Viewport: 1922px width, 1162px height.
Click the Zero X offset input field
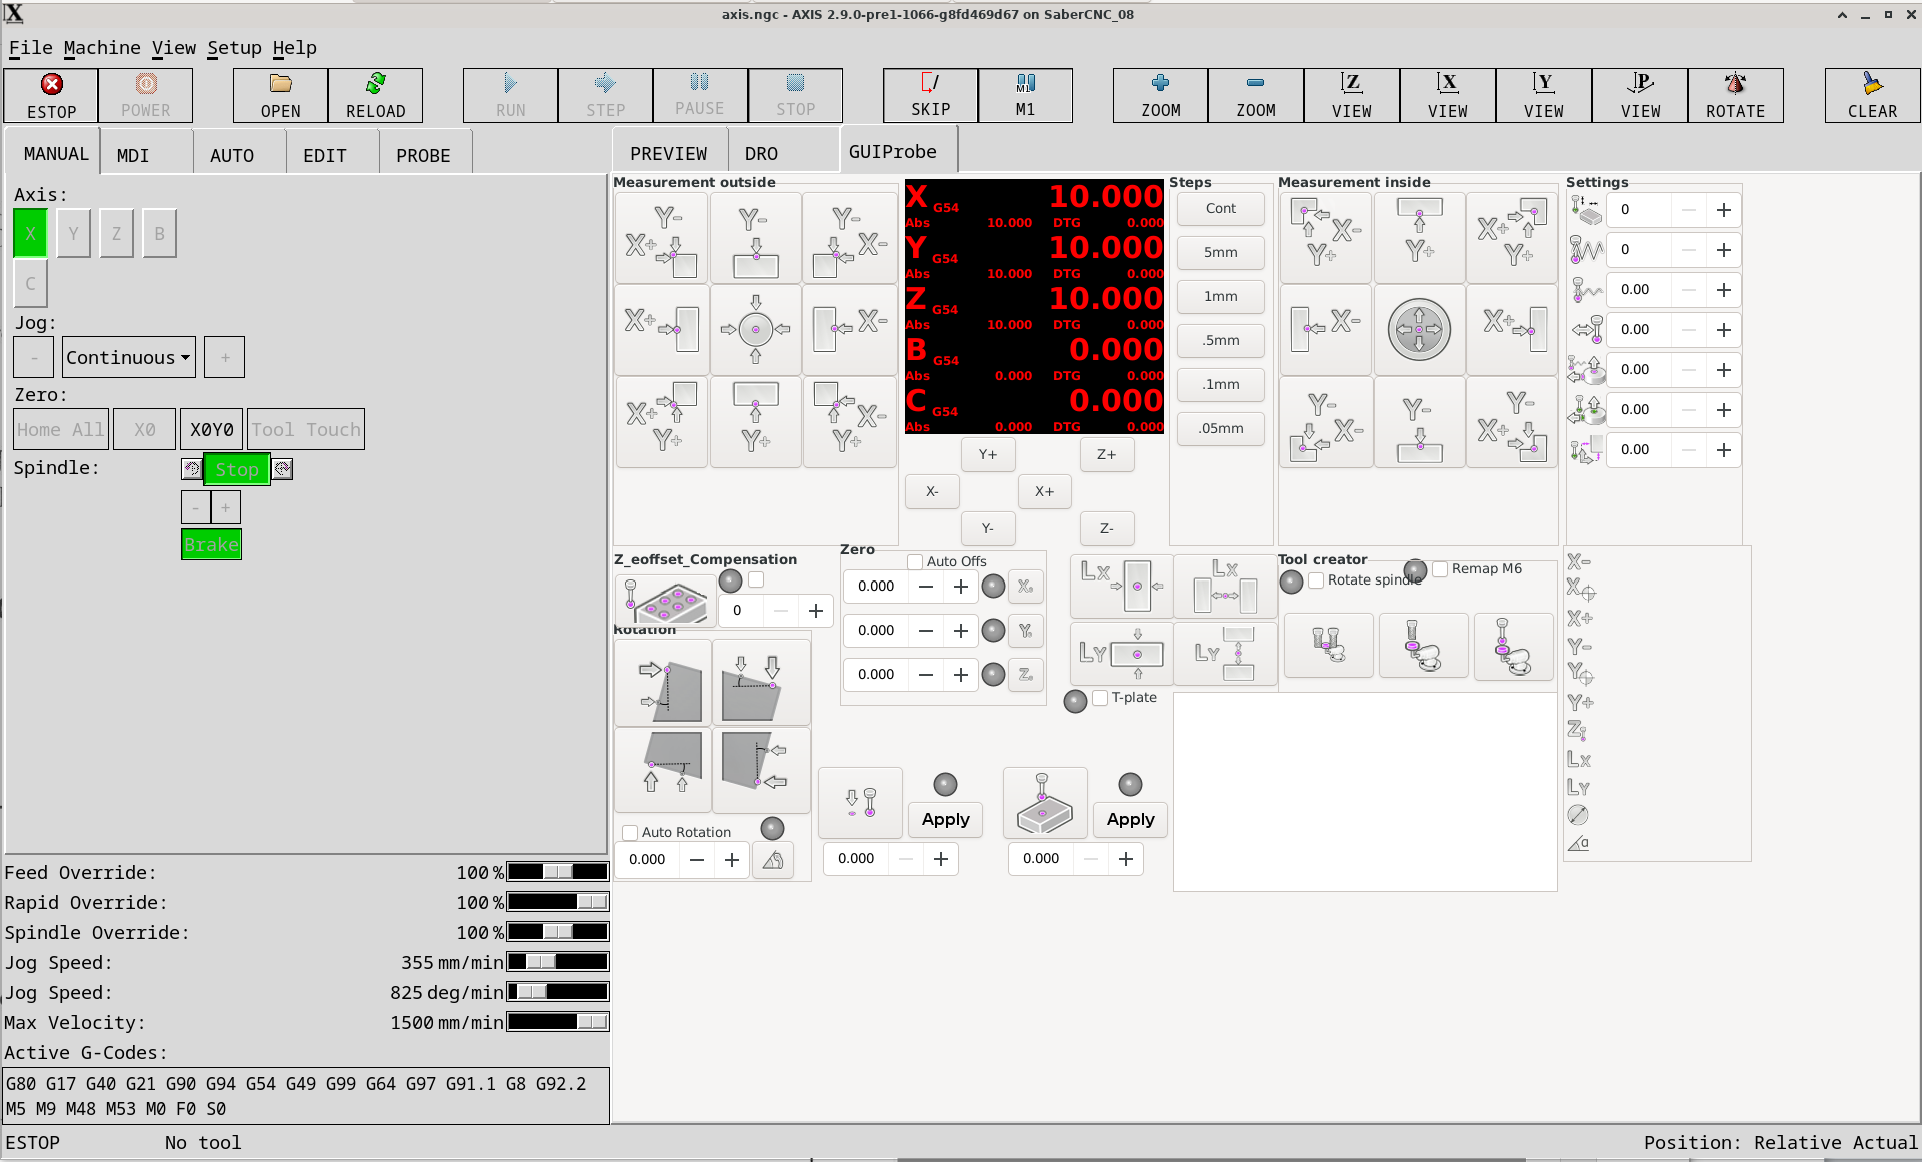point(877,586)
